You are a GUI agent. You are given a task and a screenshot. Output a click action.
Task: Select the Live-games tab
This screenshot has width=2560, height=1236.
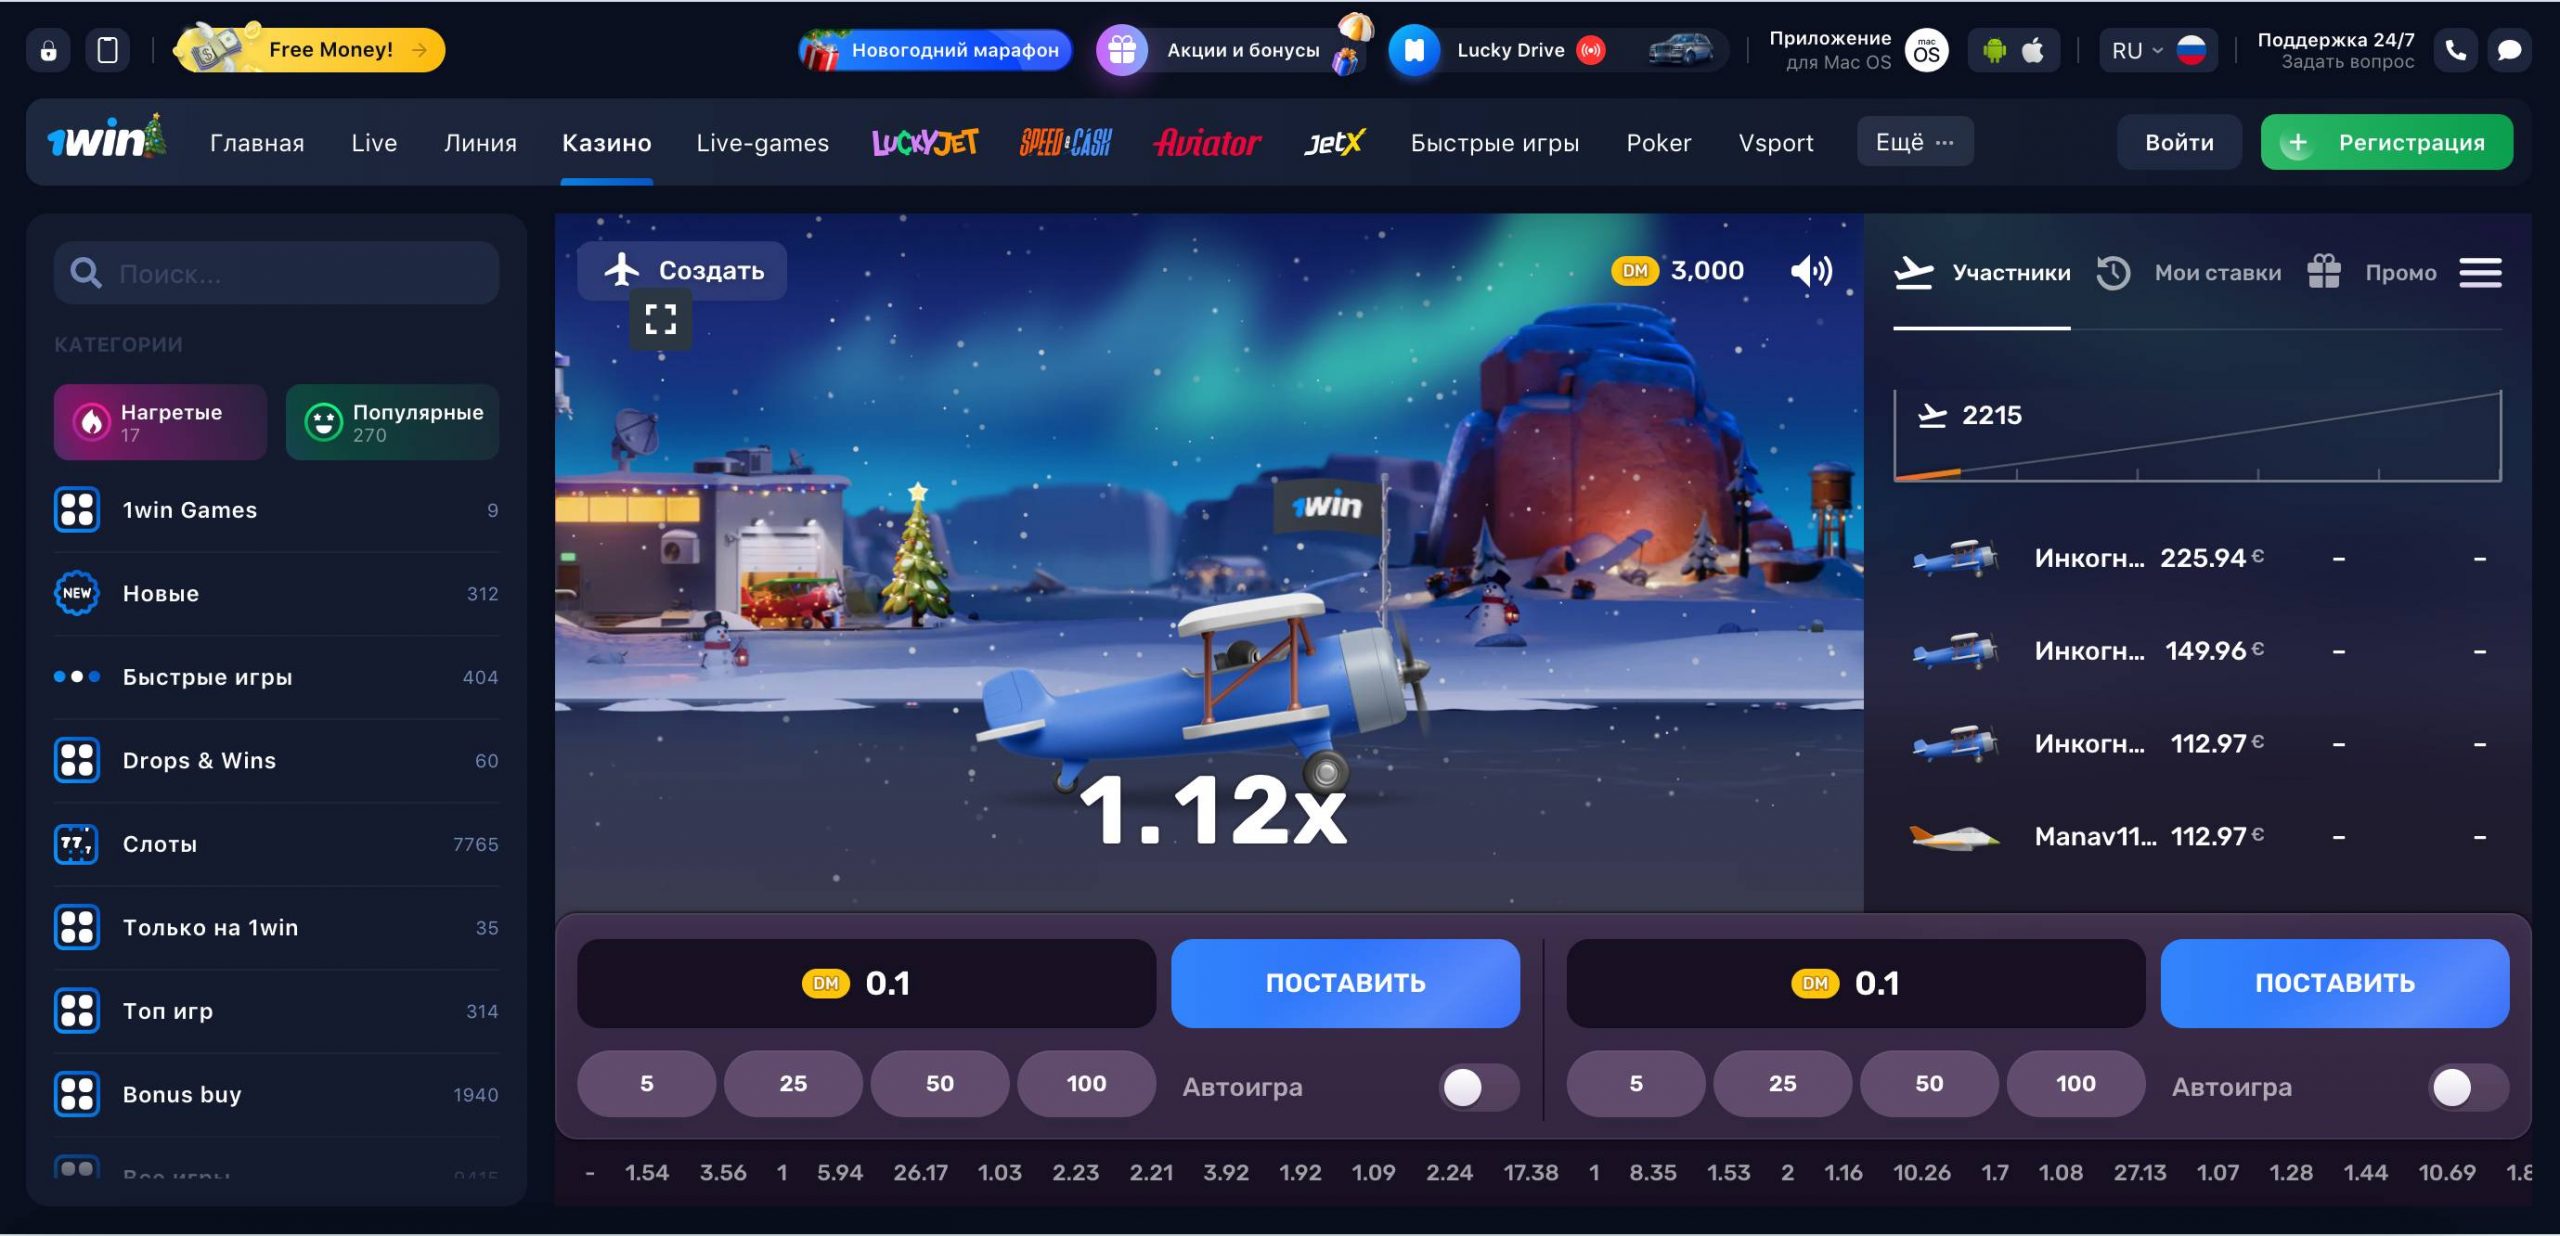(x=762, y=142)
